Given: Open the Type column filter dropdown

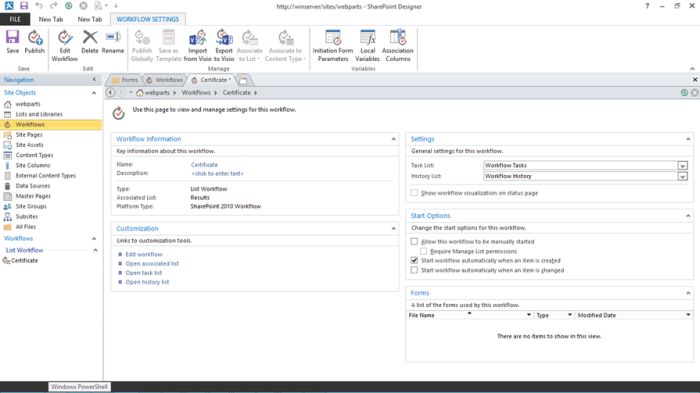Looking at the screenshot, I should pyautogui.click(x=570, y=315).
